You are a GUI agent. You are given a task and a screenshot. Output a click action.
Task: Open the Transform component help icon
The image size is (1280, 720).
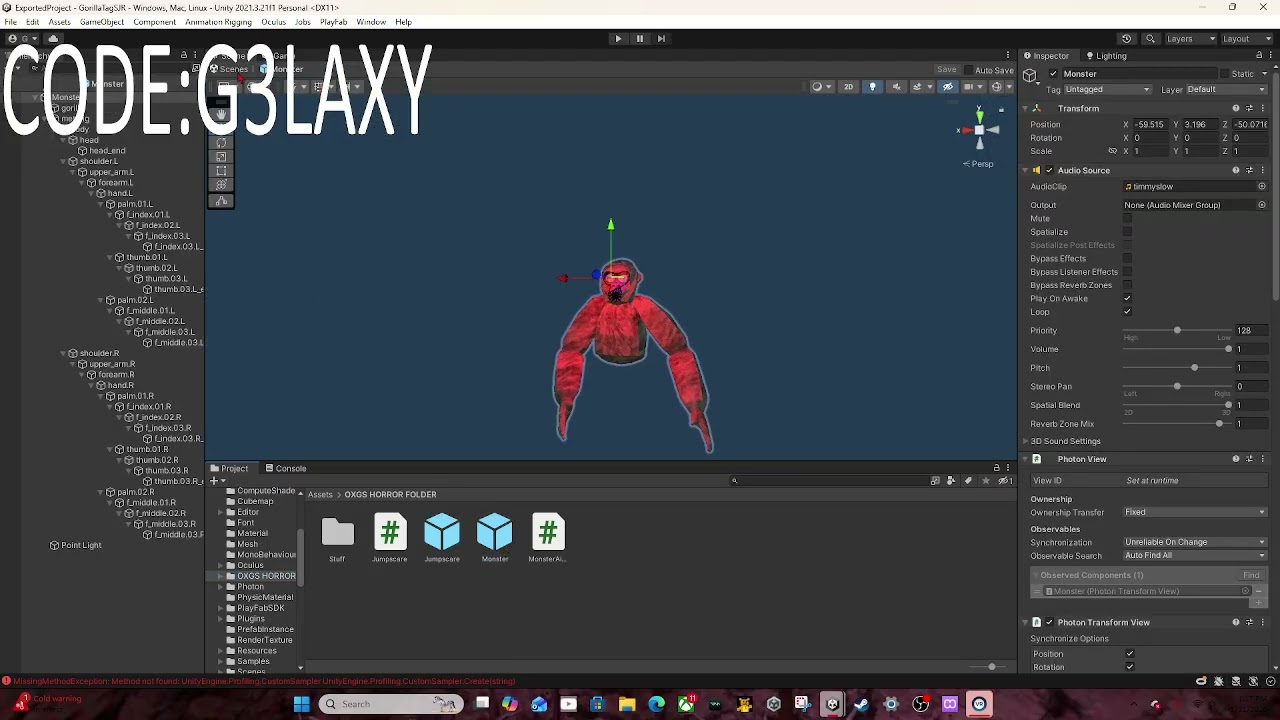(x=1236, y=108)
